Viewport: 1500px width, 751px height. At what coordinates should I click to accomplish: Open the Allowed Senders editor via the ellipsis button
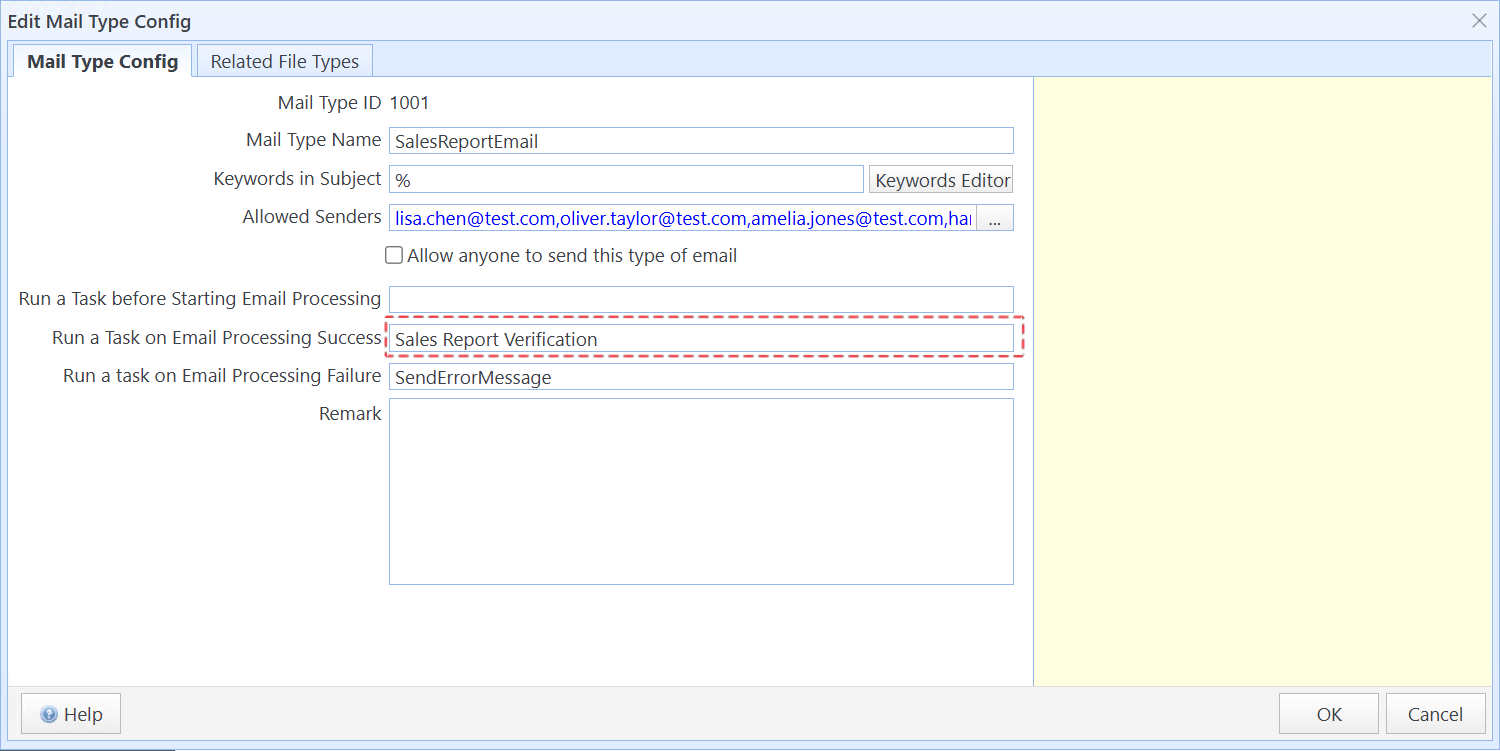coord(995,217)
